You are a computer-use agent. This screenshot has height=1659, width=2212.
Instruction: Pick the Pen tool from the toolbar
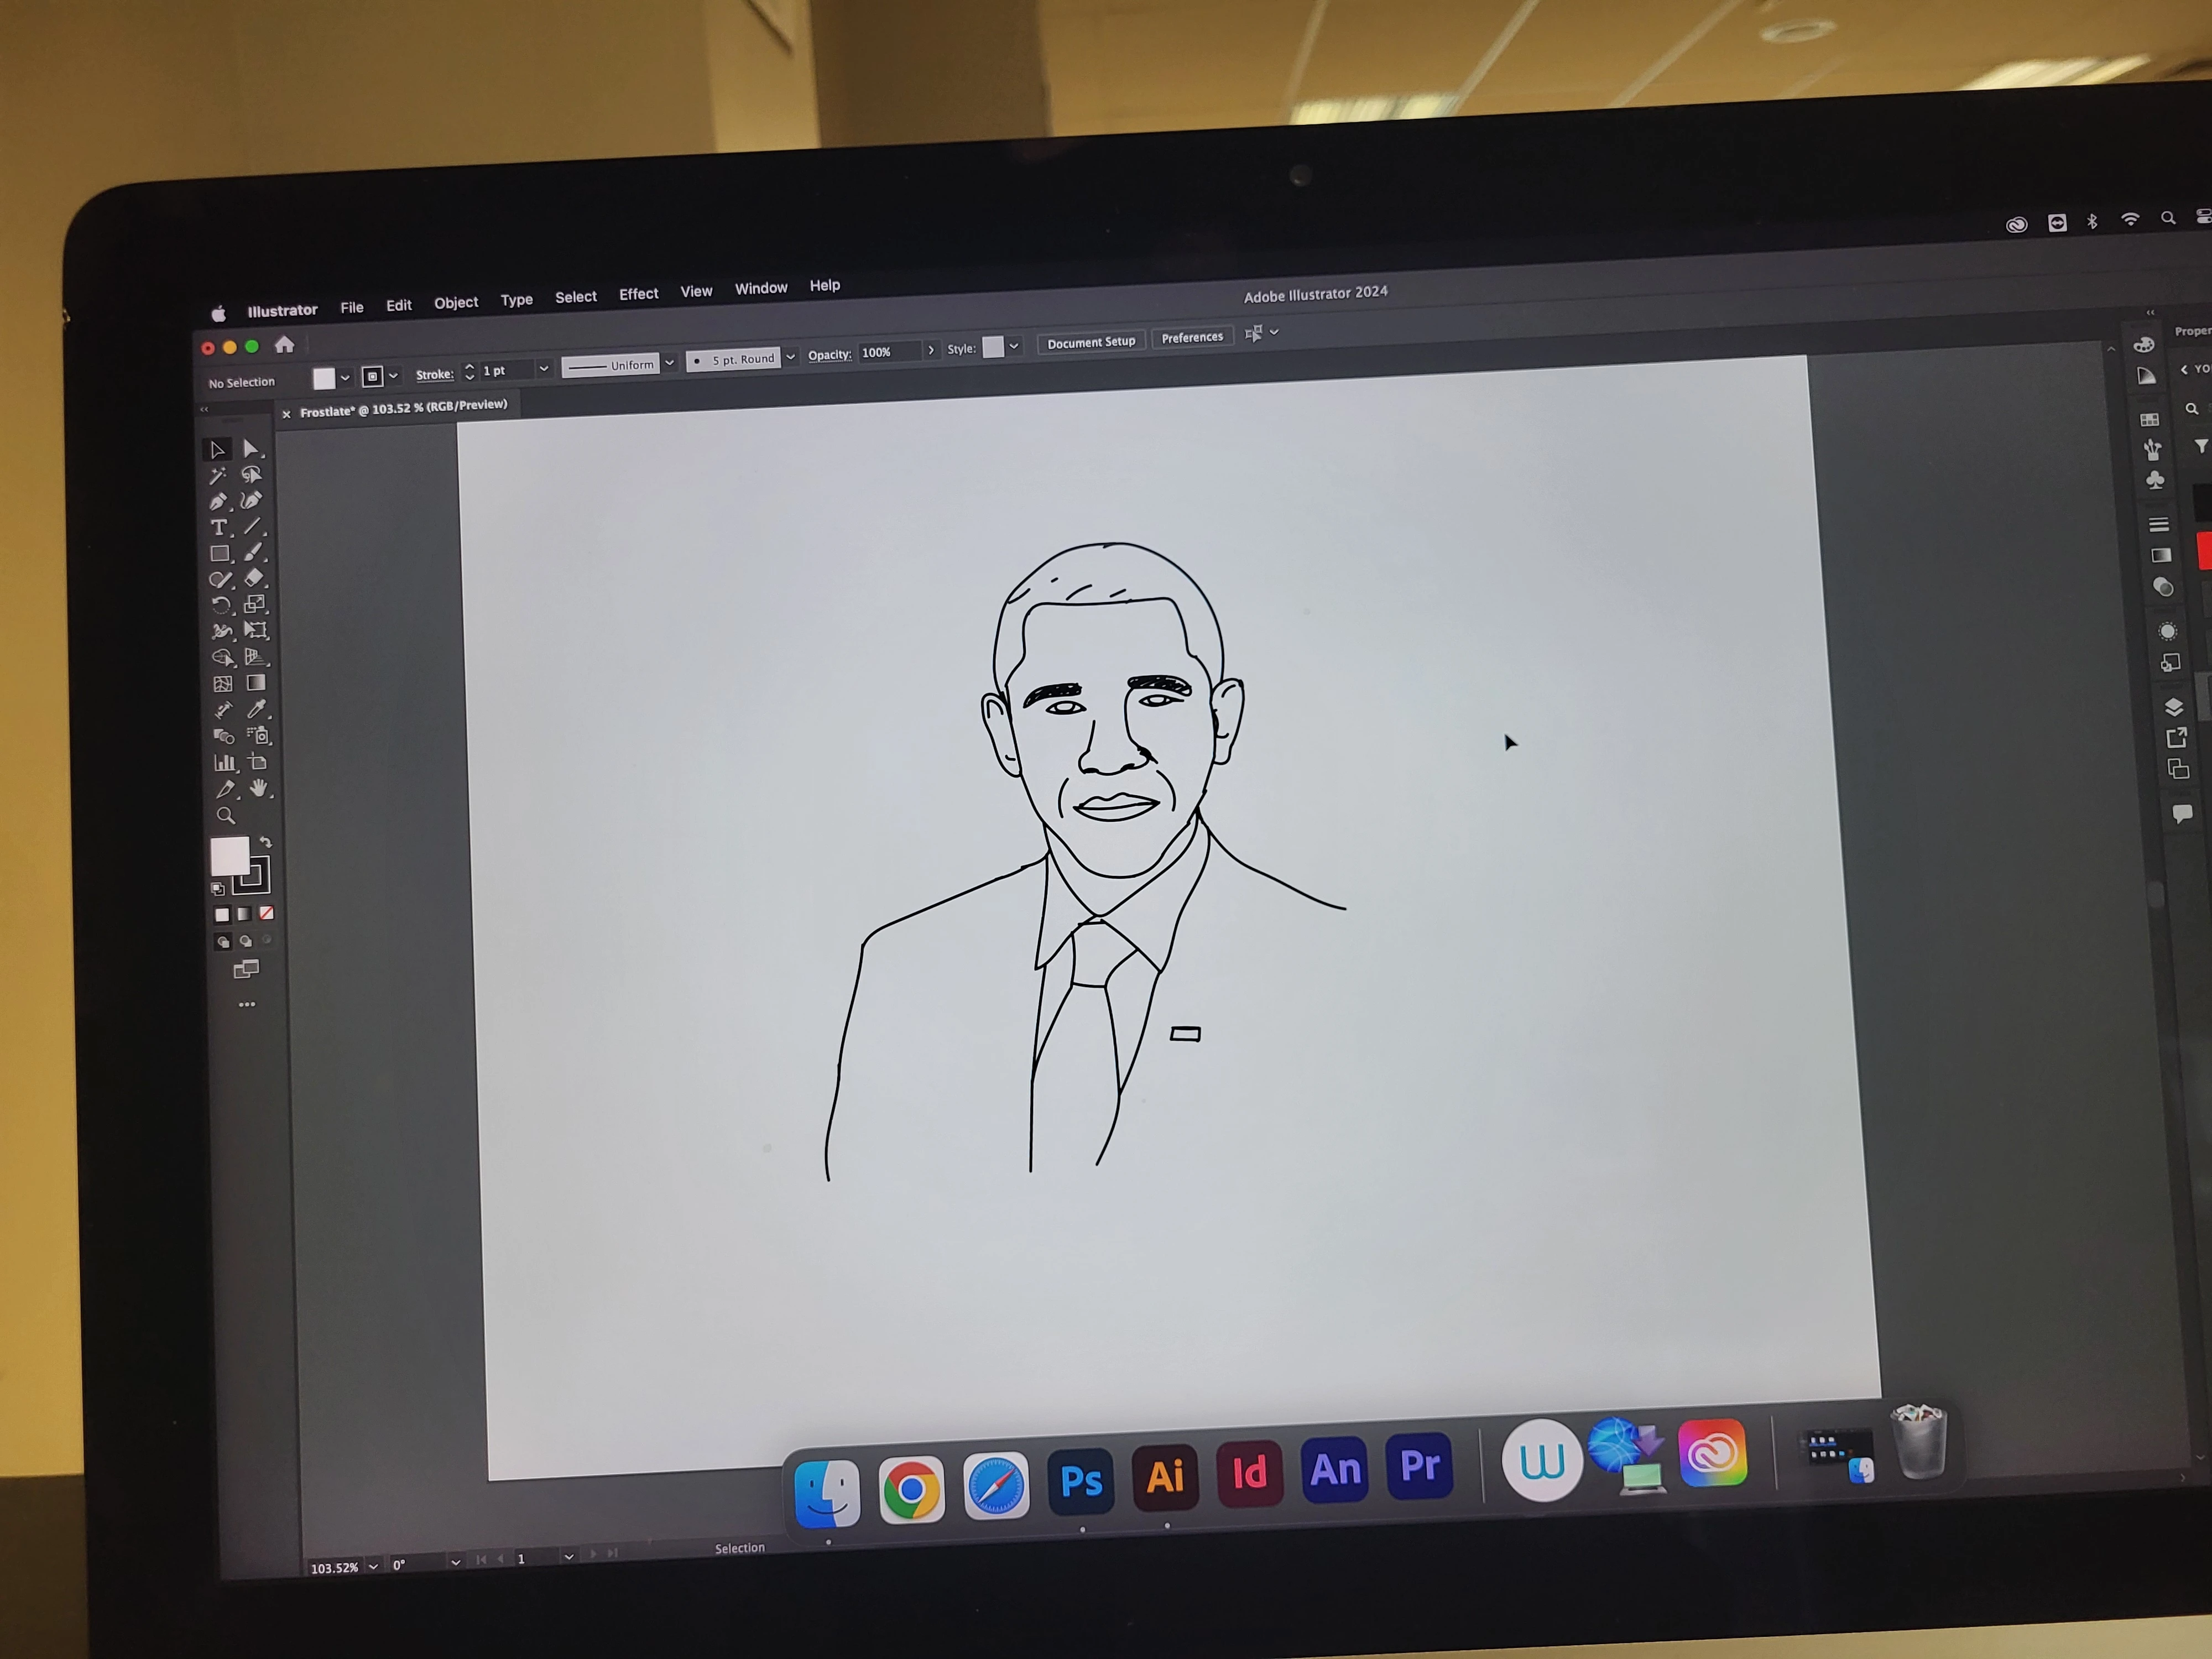219,502
